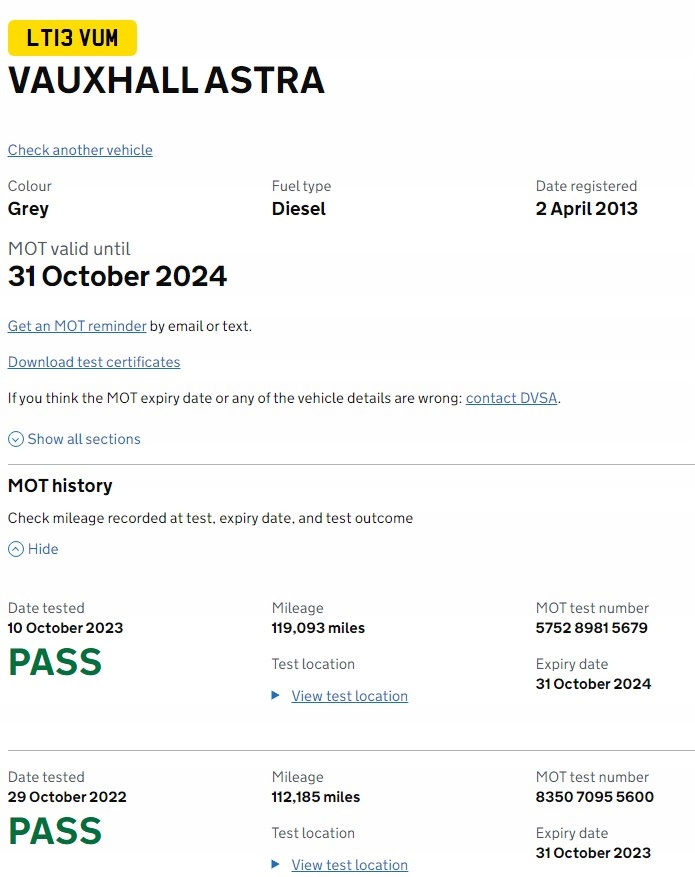The width and height of the screenshot is (695, 877).
Task: Click the PASS result for 10 October 2023
Action: pyautogui.click(x=55, y=662)
